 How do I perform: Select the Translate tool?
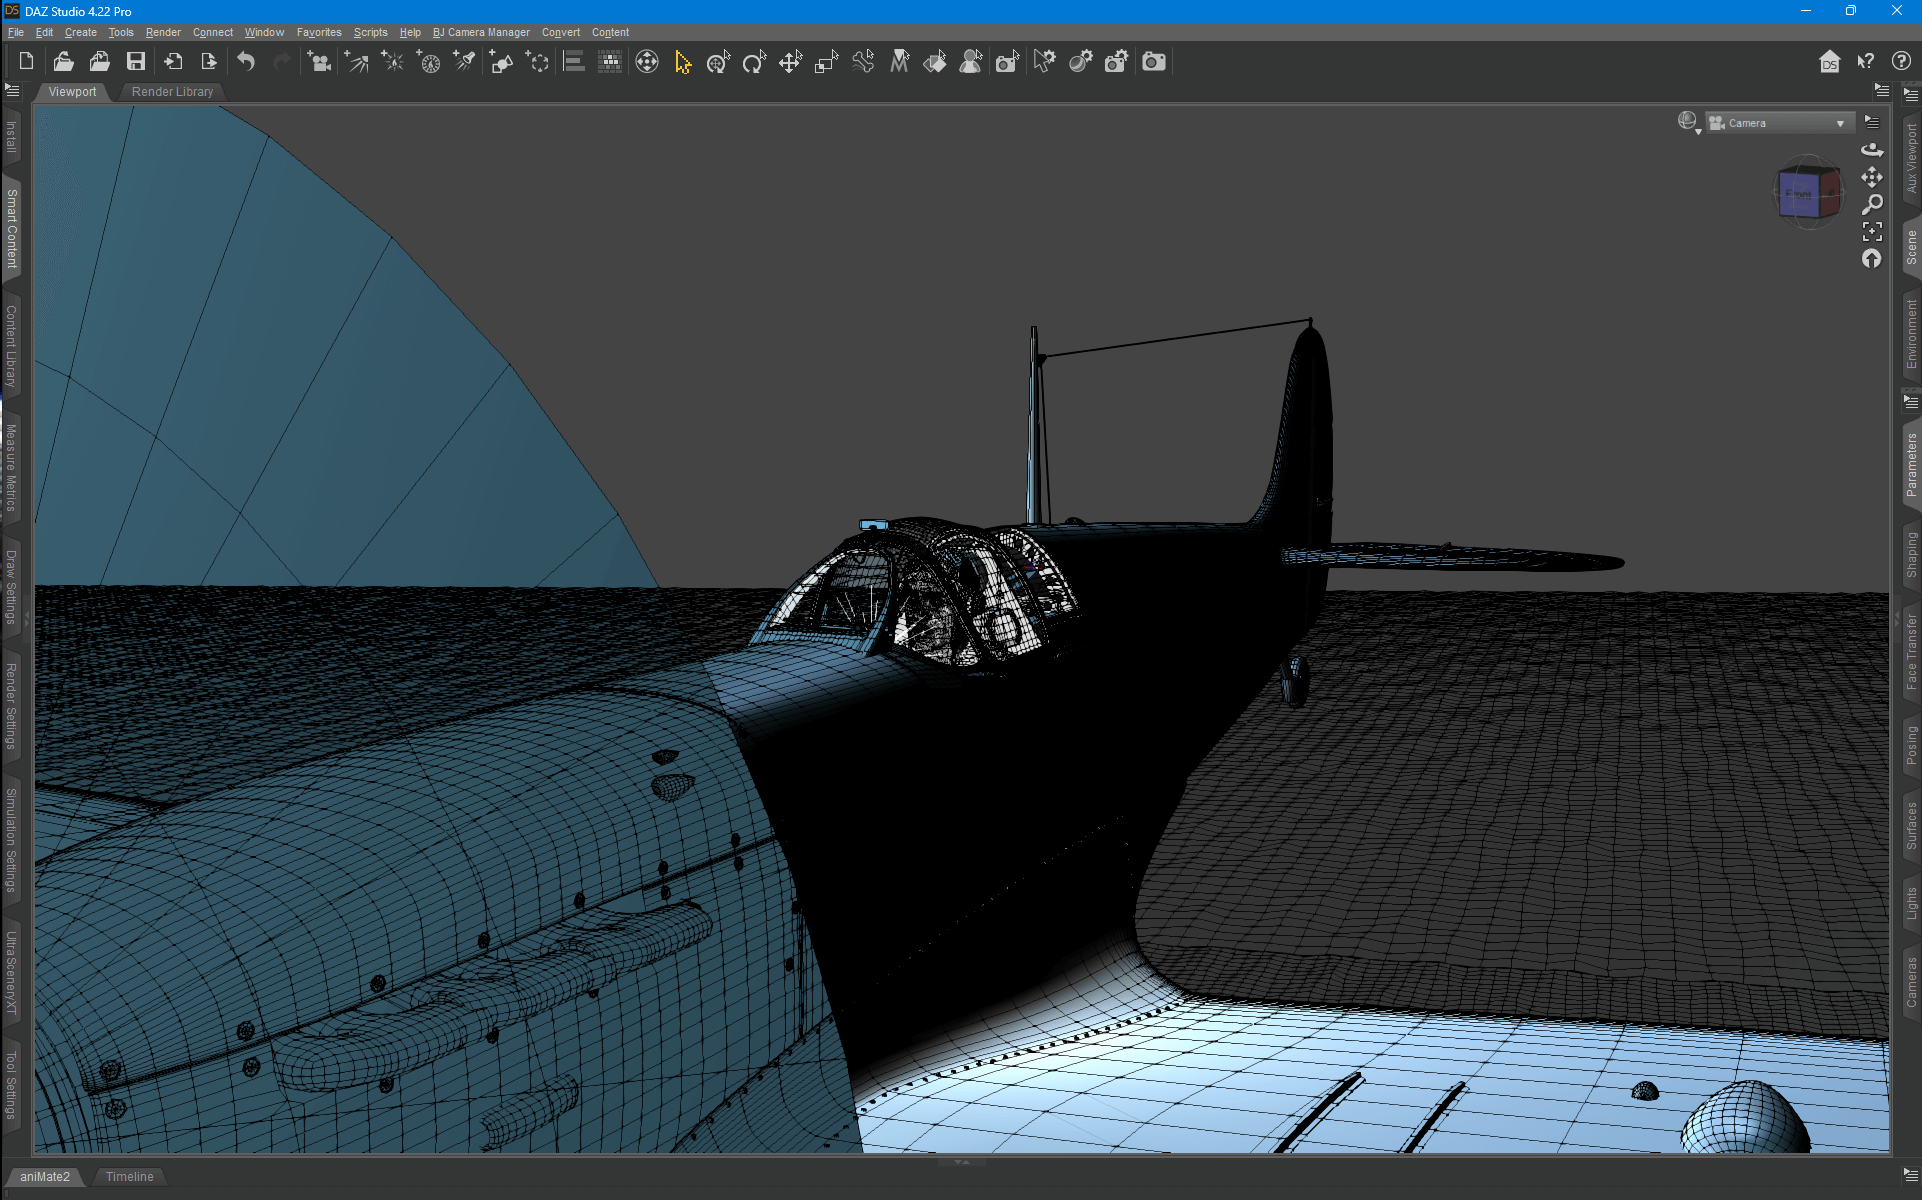791,62
